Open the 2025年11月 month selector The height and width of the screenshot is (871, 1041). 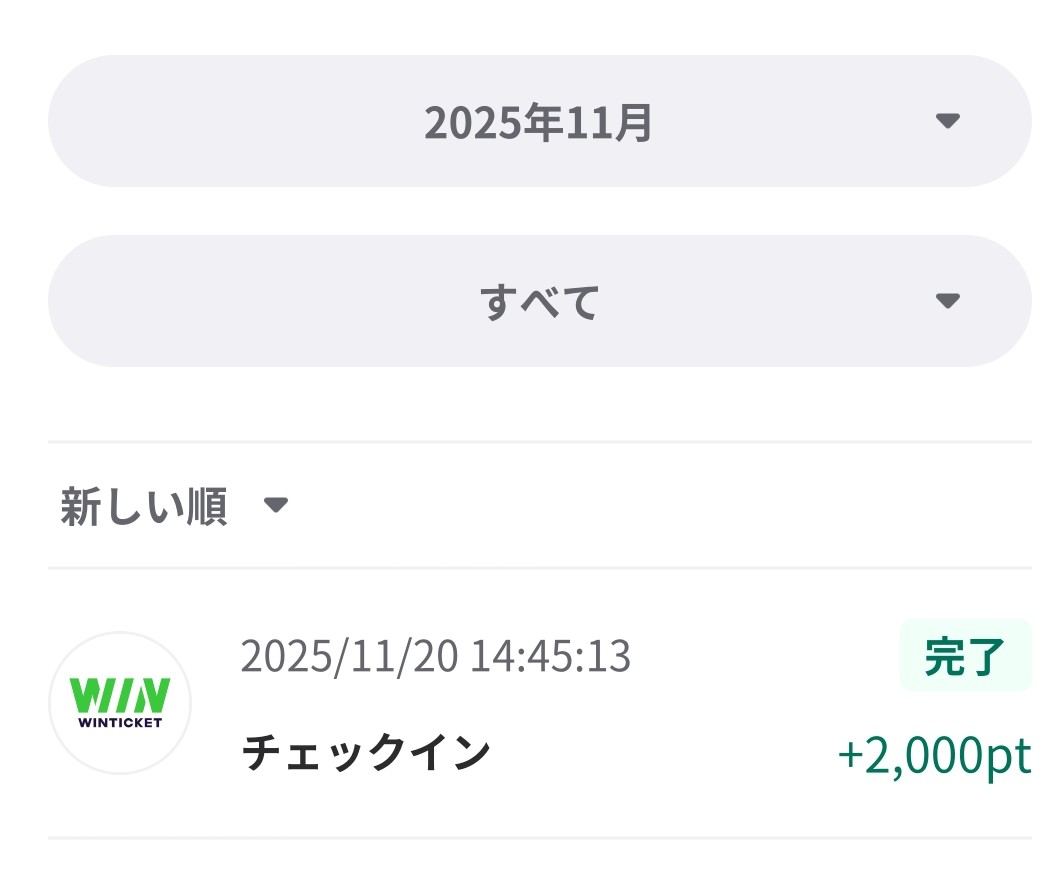pos(538,121)
